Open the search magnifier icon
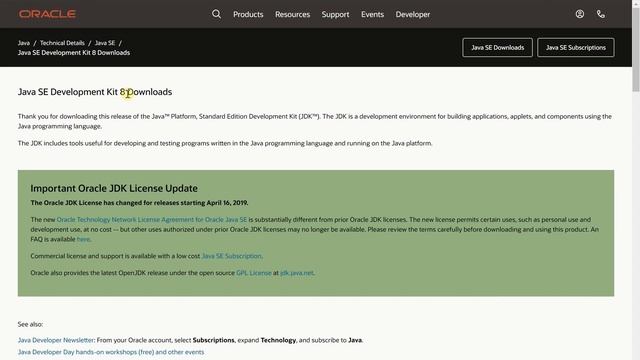640x360 pixels. 216,14
